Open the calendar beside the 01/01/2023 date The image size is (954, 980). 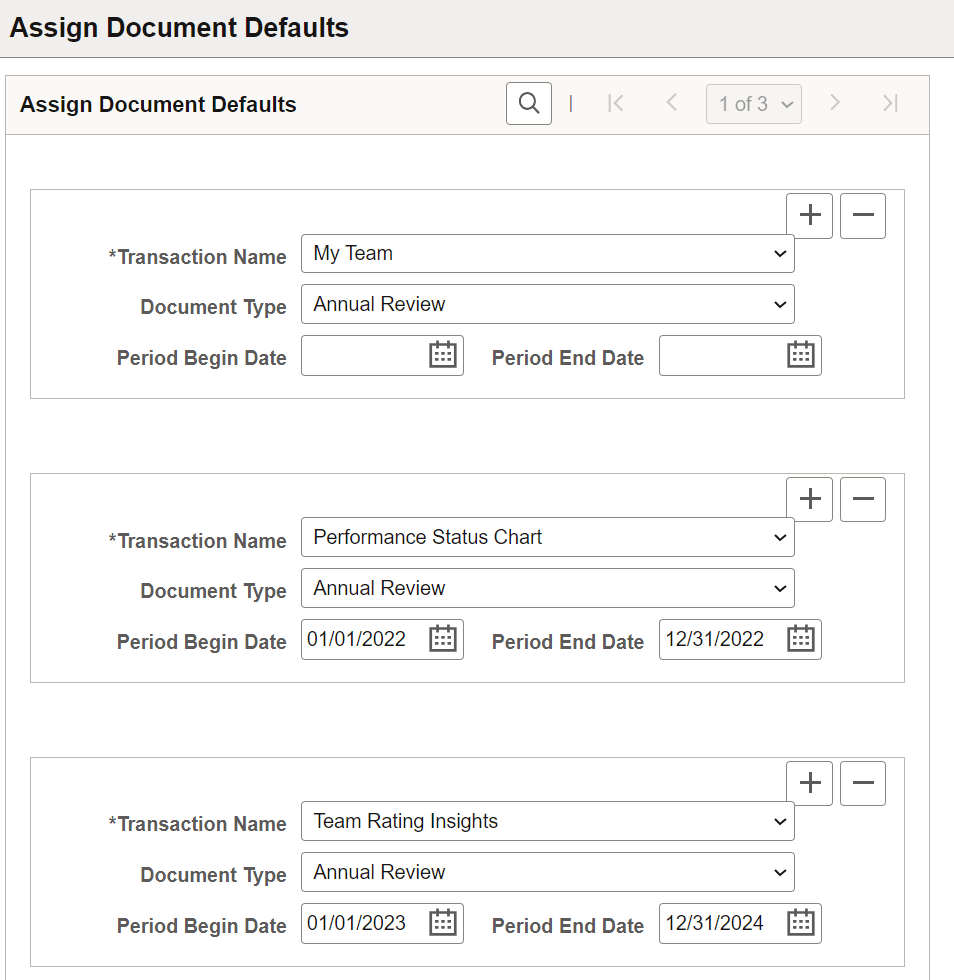click(441, 923)
